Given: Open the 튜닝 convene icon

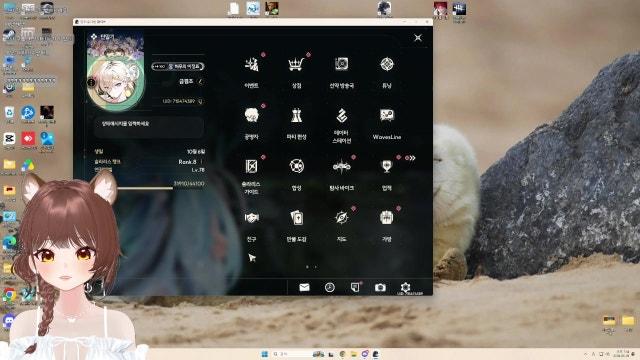Looking at the screenshot, I should click(387, 64).
